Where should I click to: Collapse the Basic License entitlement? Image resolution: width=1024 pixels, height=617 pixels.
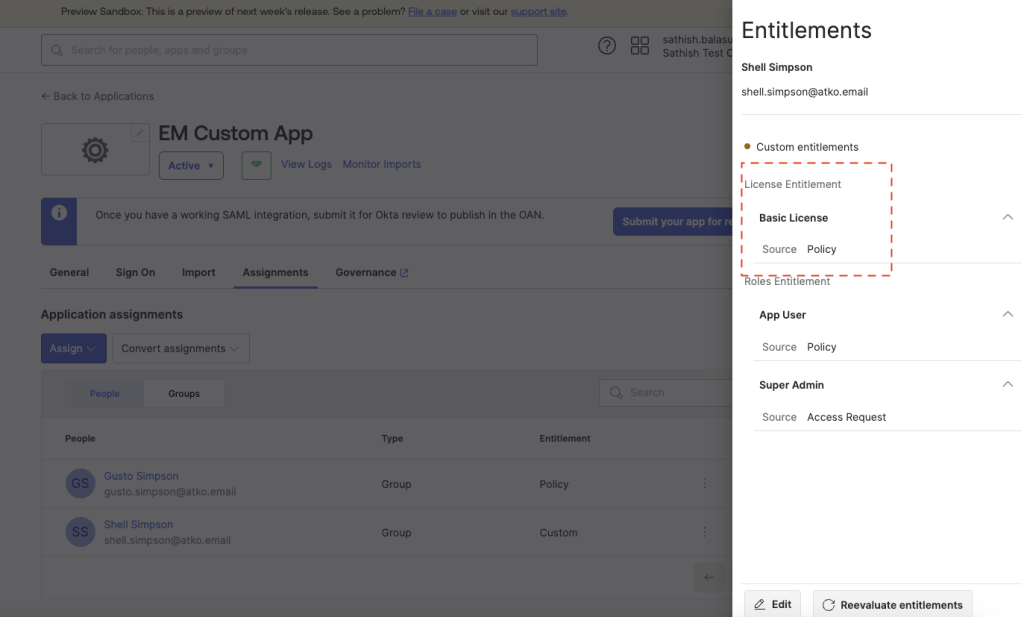pos(1007,218)
